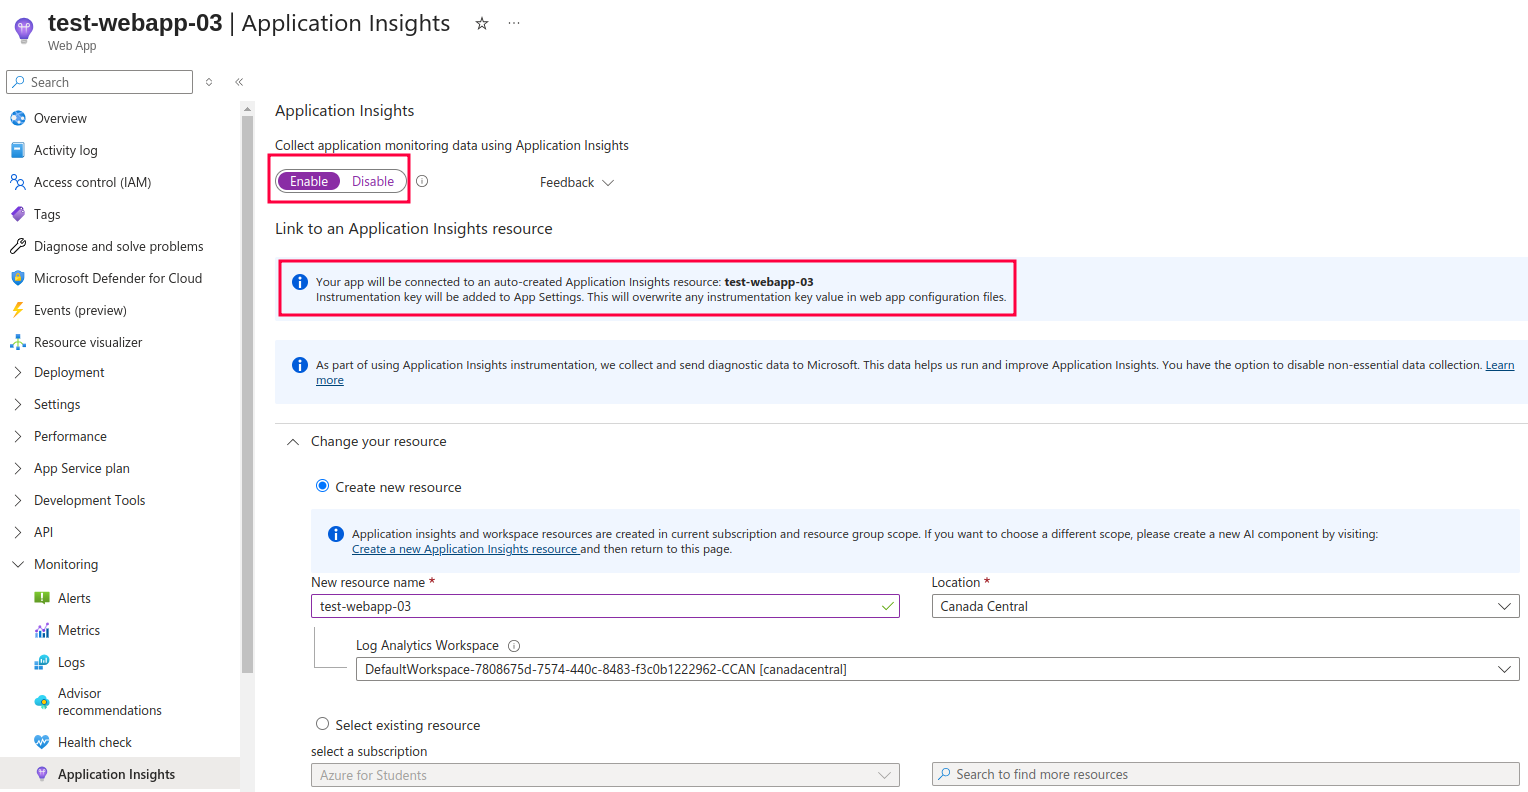1528x792 pixels.
Task: Collapse the Monitoring section
Action: [x=18, y=564]
